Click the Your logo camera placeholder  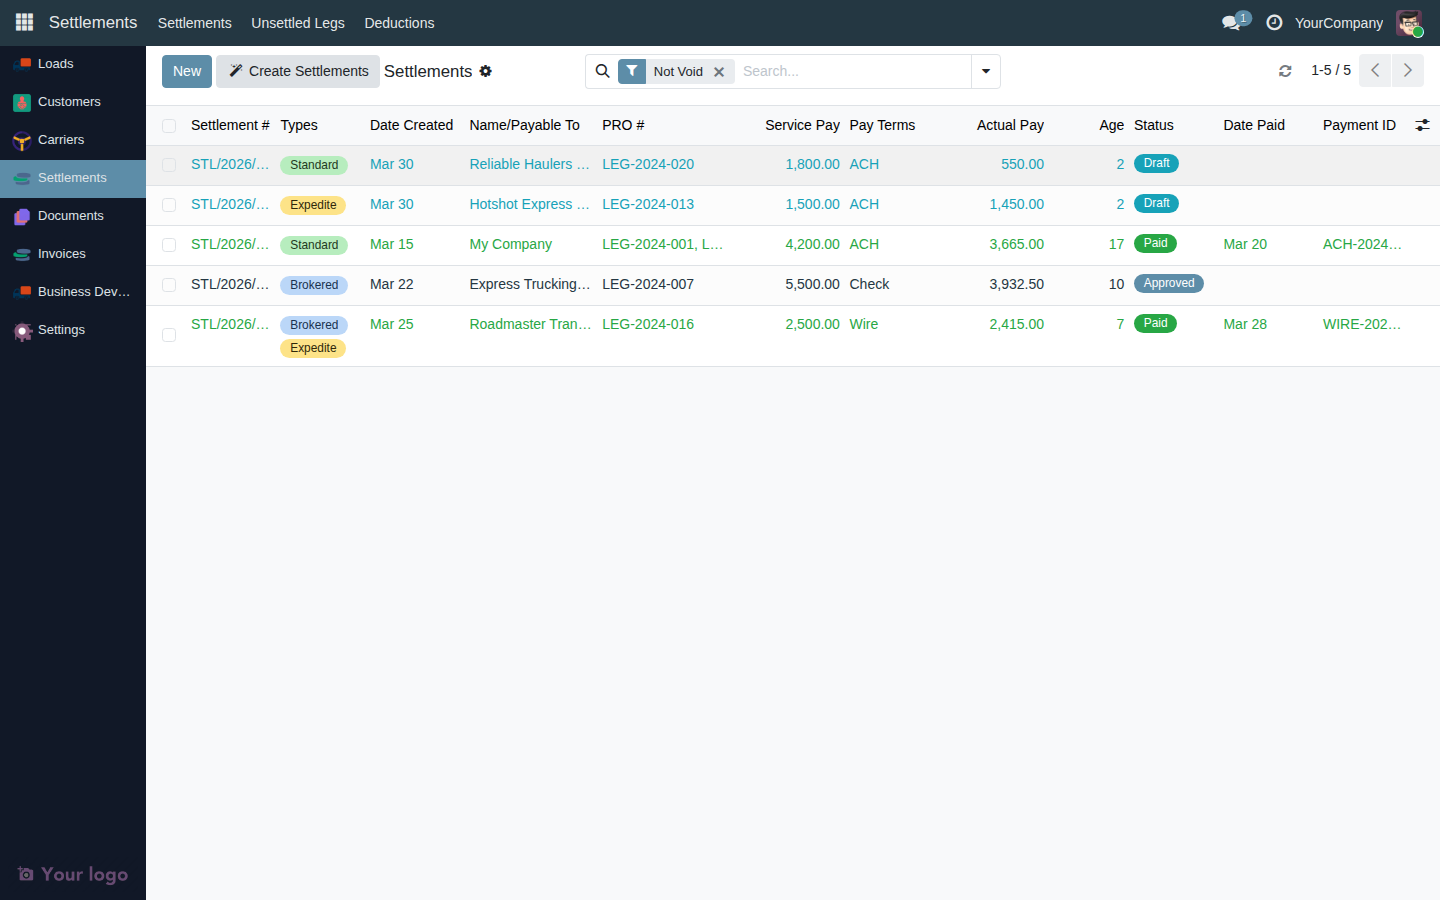pyautogui.click(x=26, y=874)
